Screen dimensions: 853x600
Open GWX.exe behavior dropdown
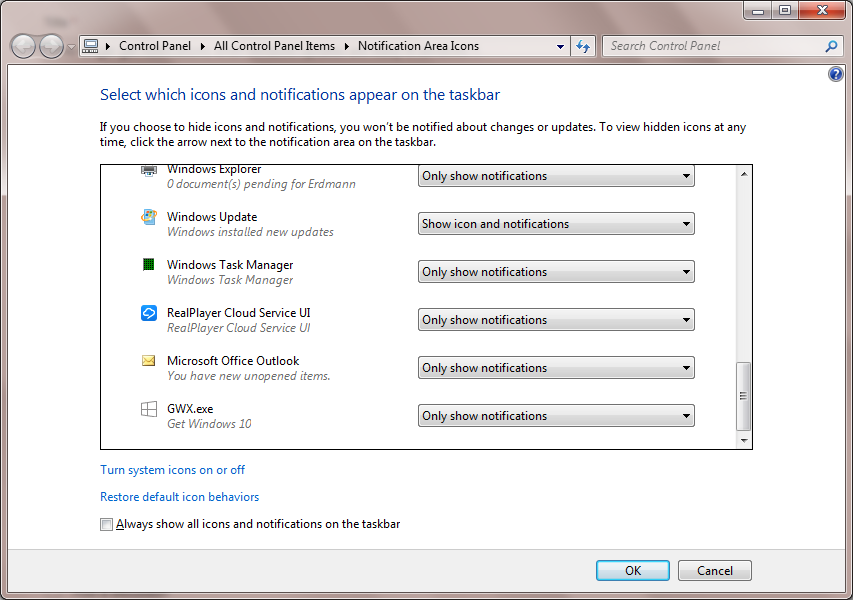pos(556,416)
